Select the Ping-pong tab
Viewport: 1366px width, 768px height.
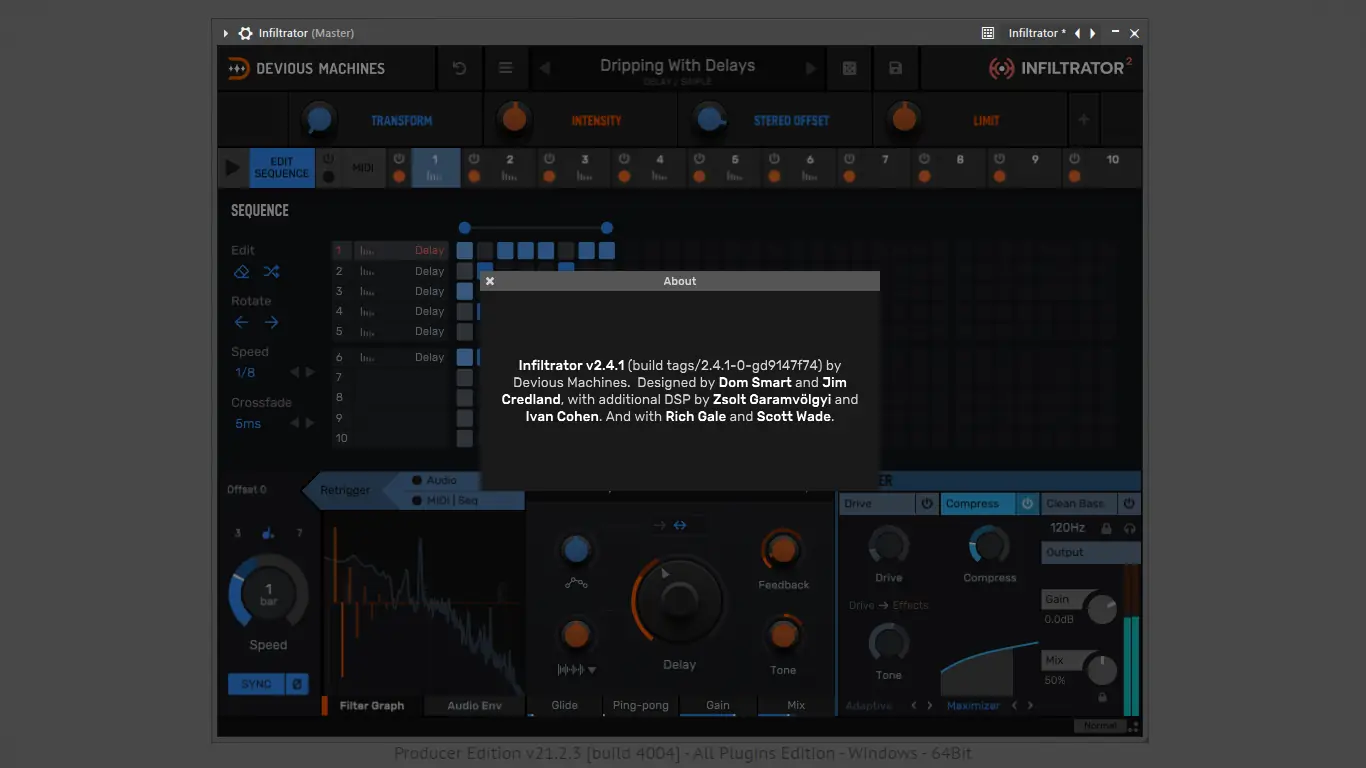pos(640,705)
